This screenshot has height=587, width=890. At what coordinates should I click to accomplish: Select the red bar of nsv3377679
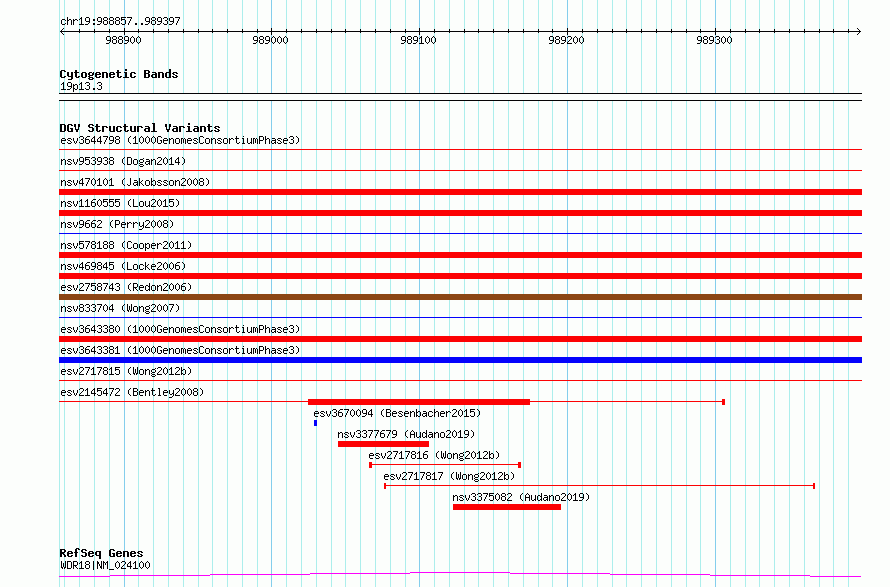(383, 444)
